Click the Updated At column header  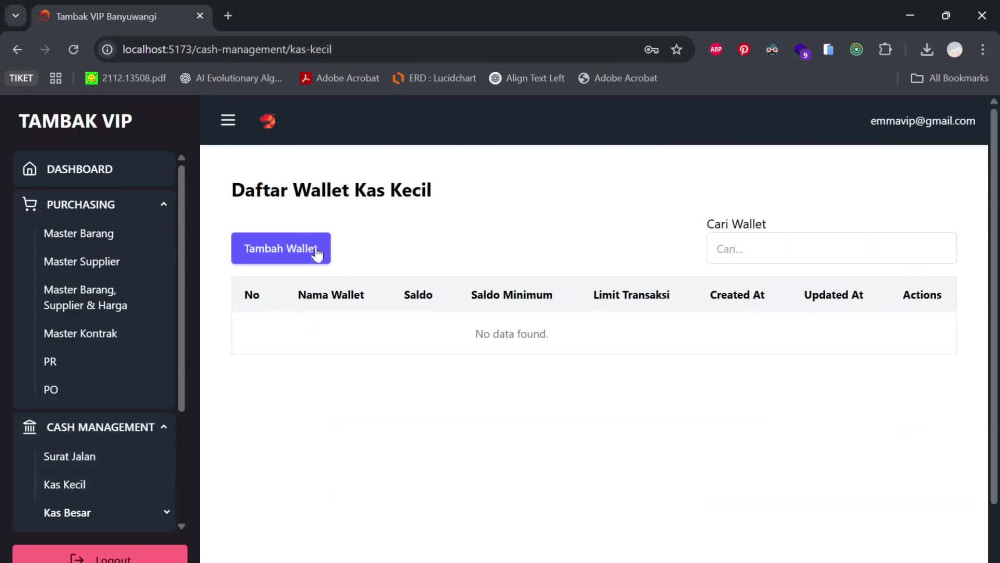[x=834, y=295]
